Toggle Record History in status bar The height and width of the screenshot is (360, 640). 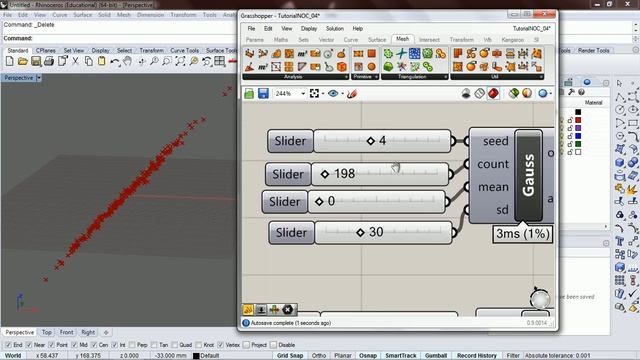(x=477, y=356)
